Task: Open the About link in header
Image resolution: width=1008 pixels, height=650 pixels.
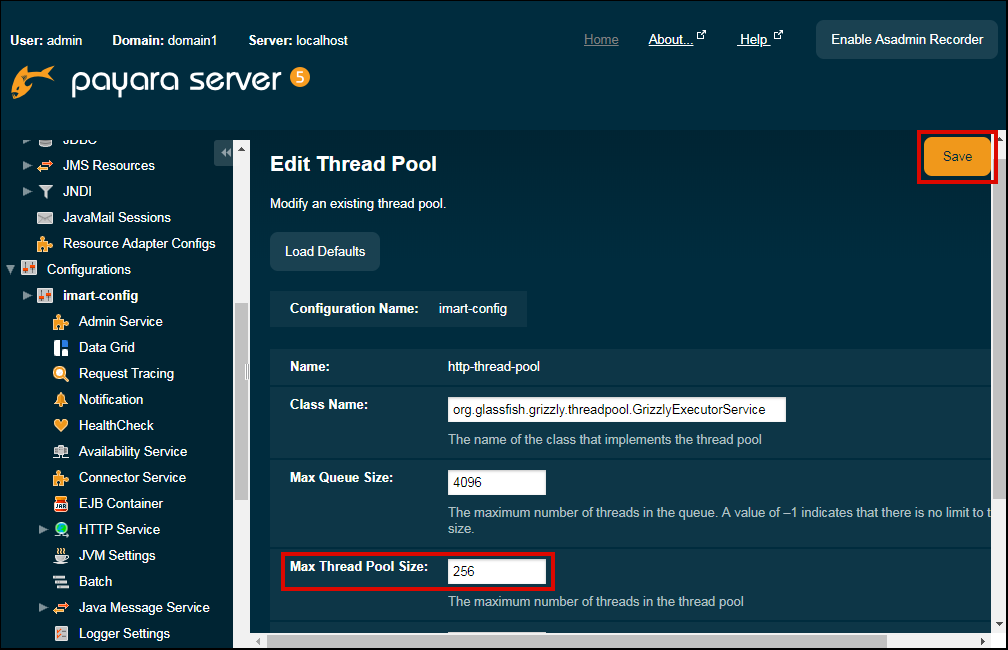Action: click(x=670, y=40)
